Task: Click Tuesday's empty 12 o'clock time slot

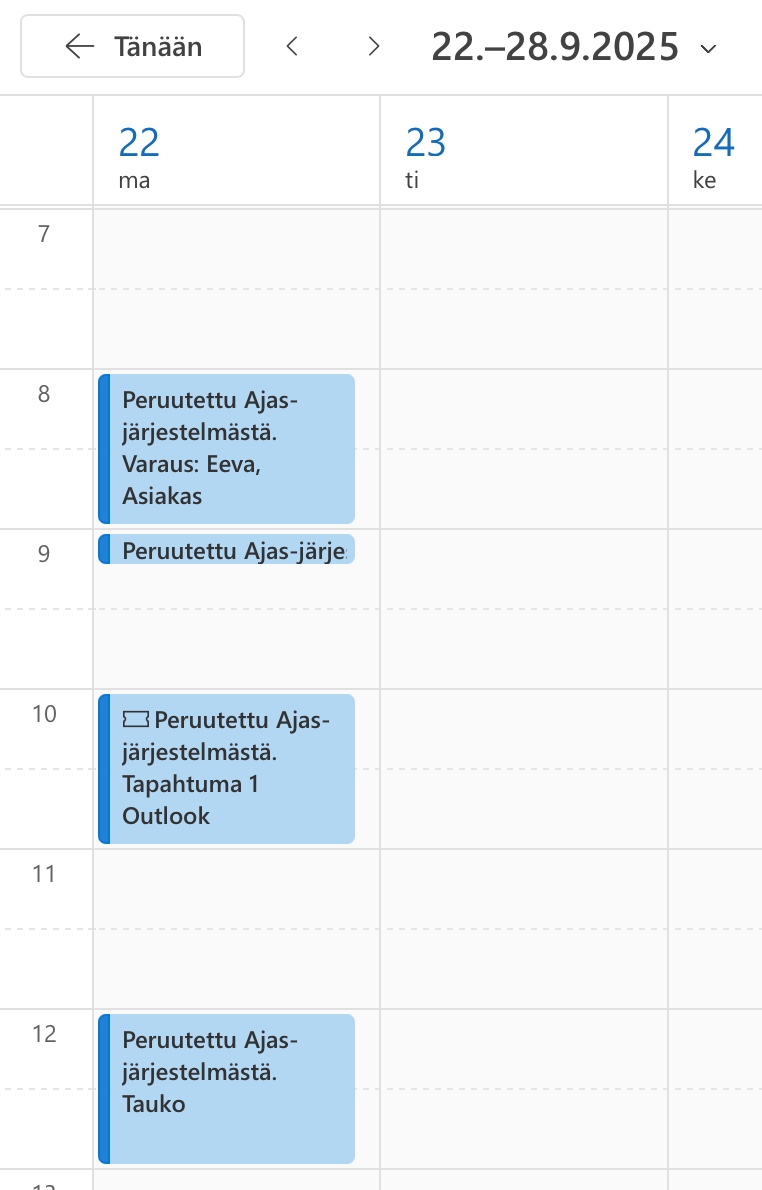Action: pos(523,1088)
